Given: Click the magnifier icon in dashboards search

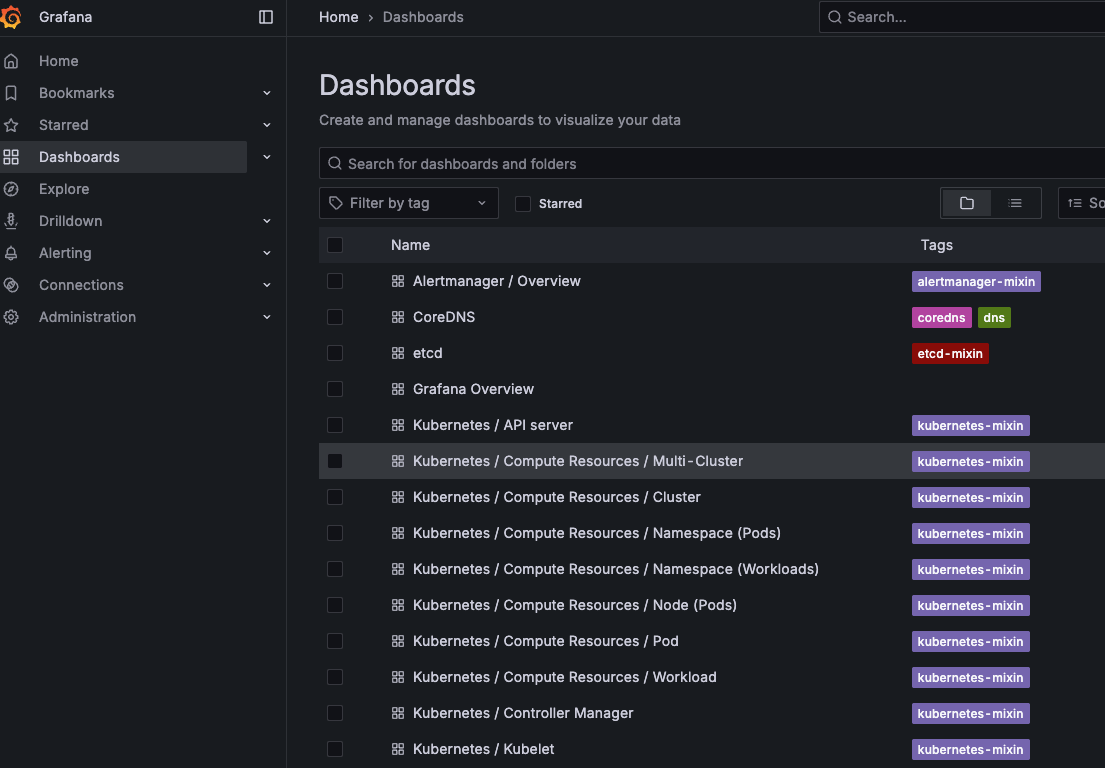Looking at the screenshot, I should point(335,163).
